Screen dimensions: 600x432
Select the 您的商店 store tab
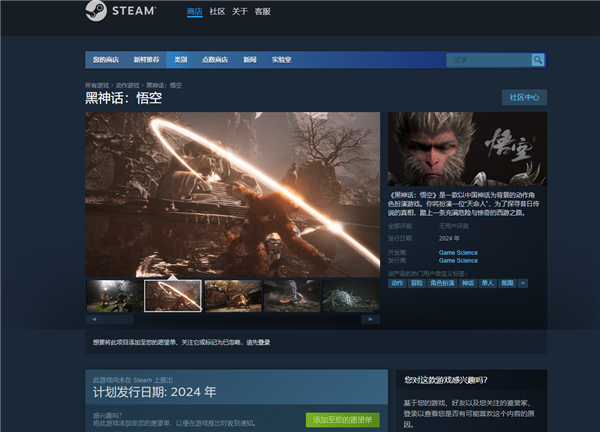point(106,60)
